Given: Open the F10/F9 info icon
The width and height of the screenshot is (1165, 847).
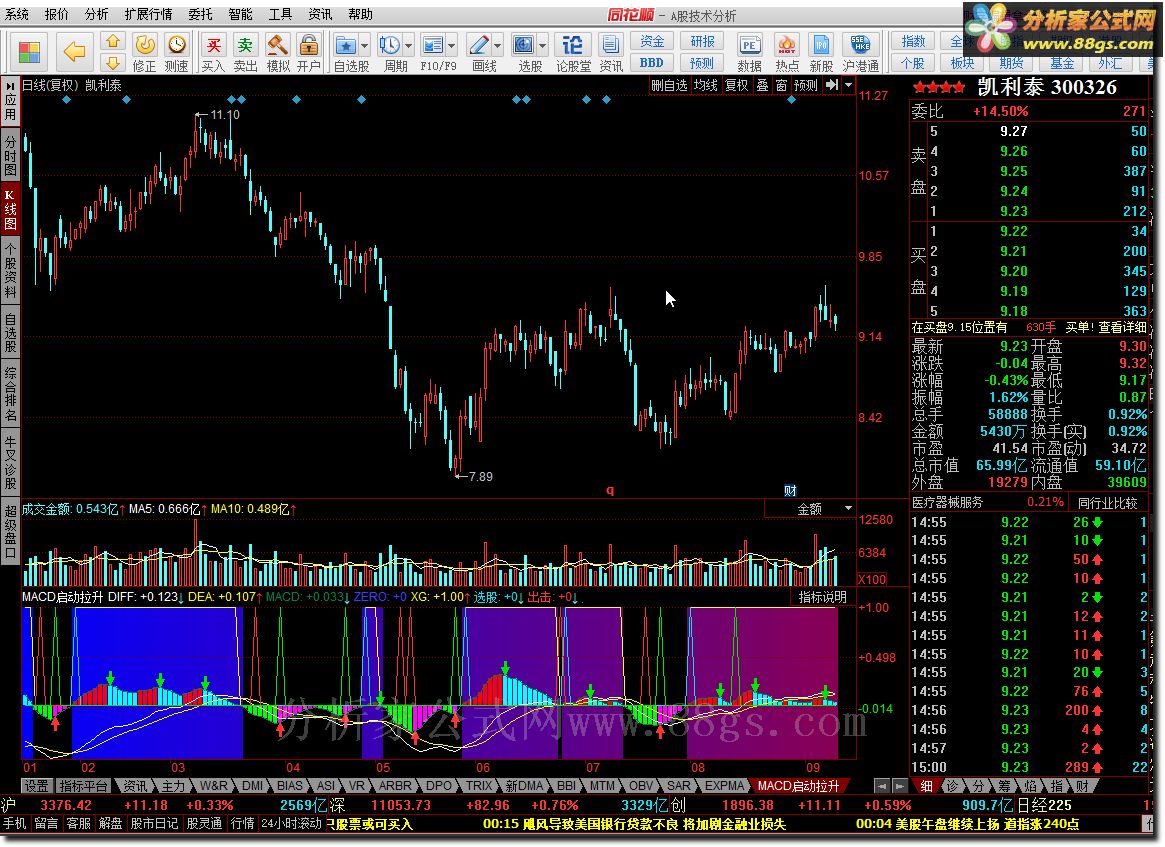Looking at the screenshot, I should tap(432, 45).
